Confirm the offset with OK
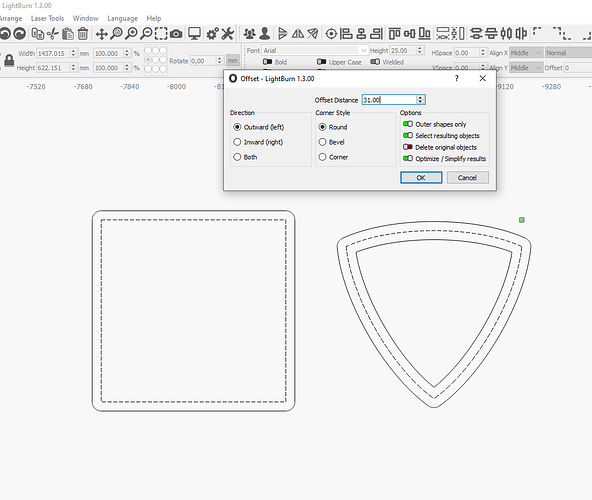The image size is (592, 500). [421, 177]
